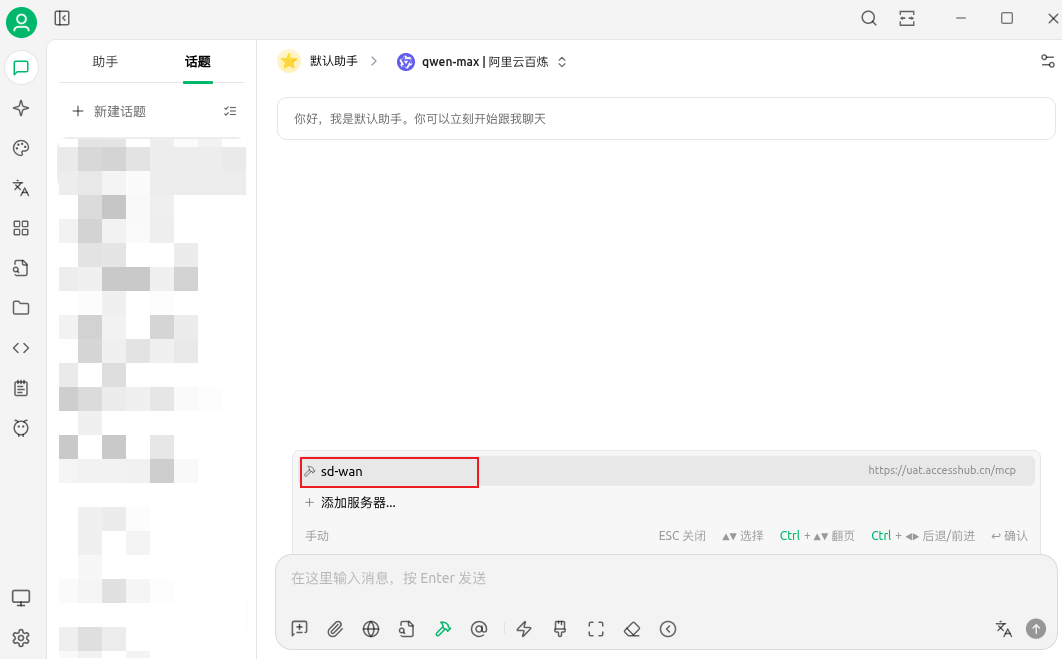Viewport: 1062px width, 659px height.
Task: Click 新建话题 to create a topic
Action: 109,111
